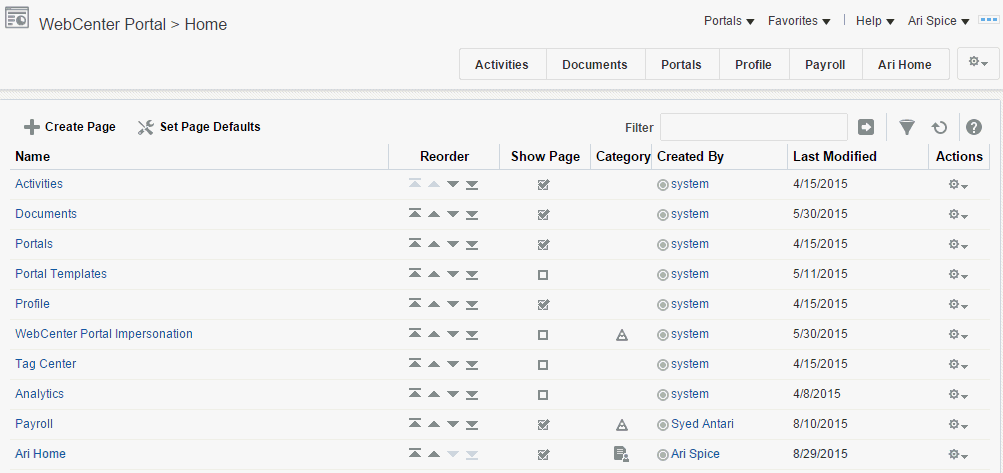This screenshot has height=473, width=1003.
Task: Move Documents page to top
Action: pyautogui.click(x=416, y=214)
